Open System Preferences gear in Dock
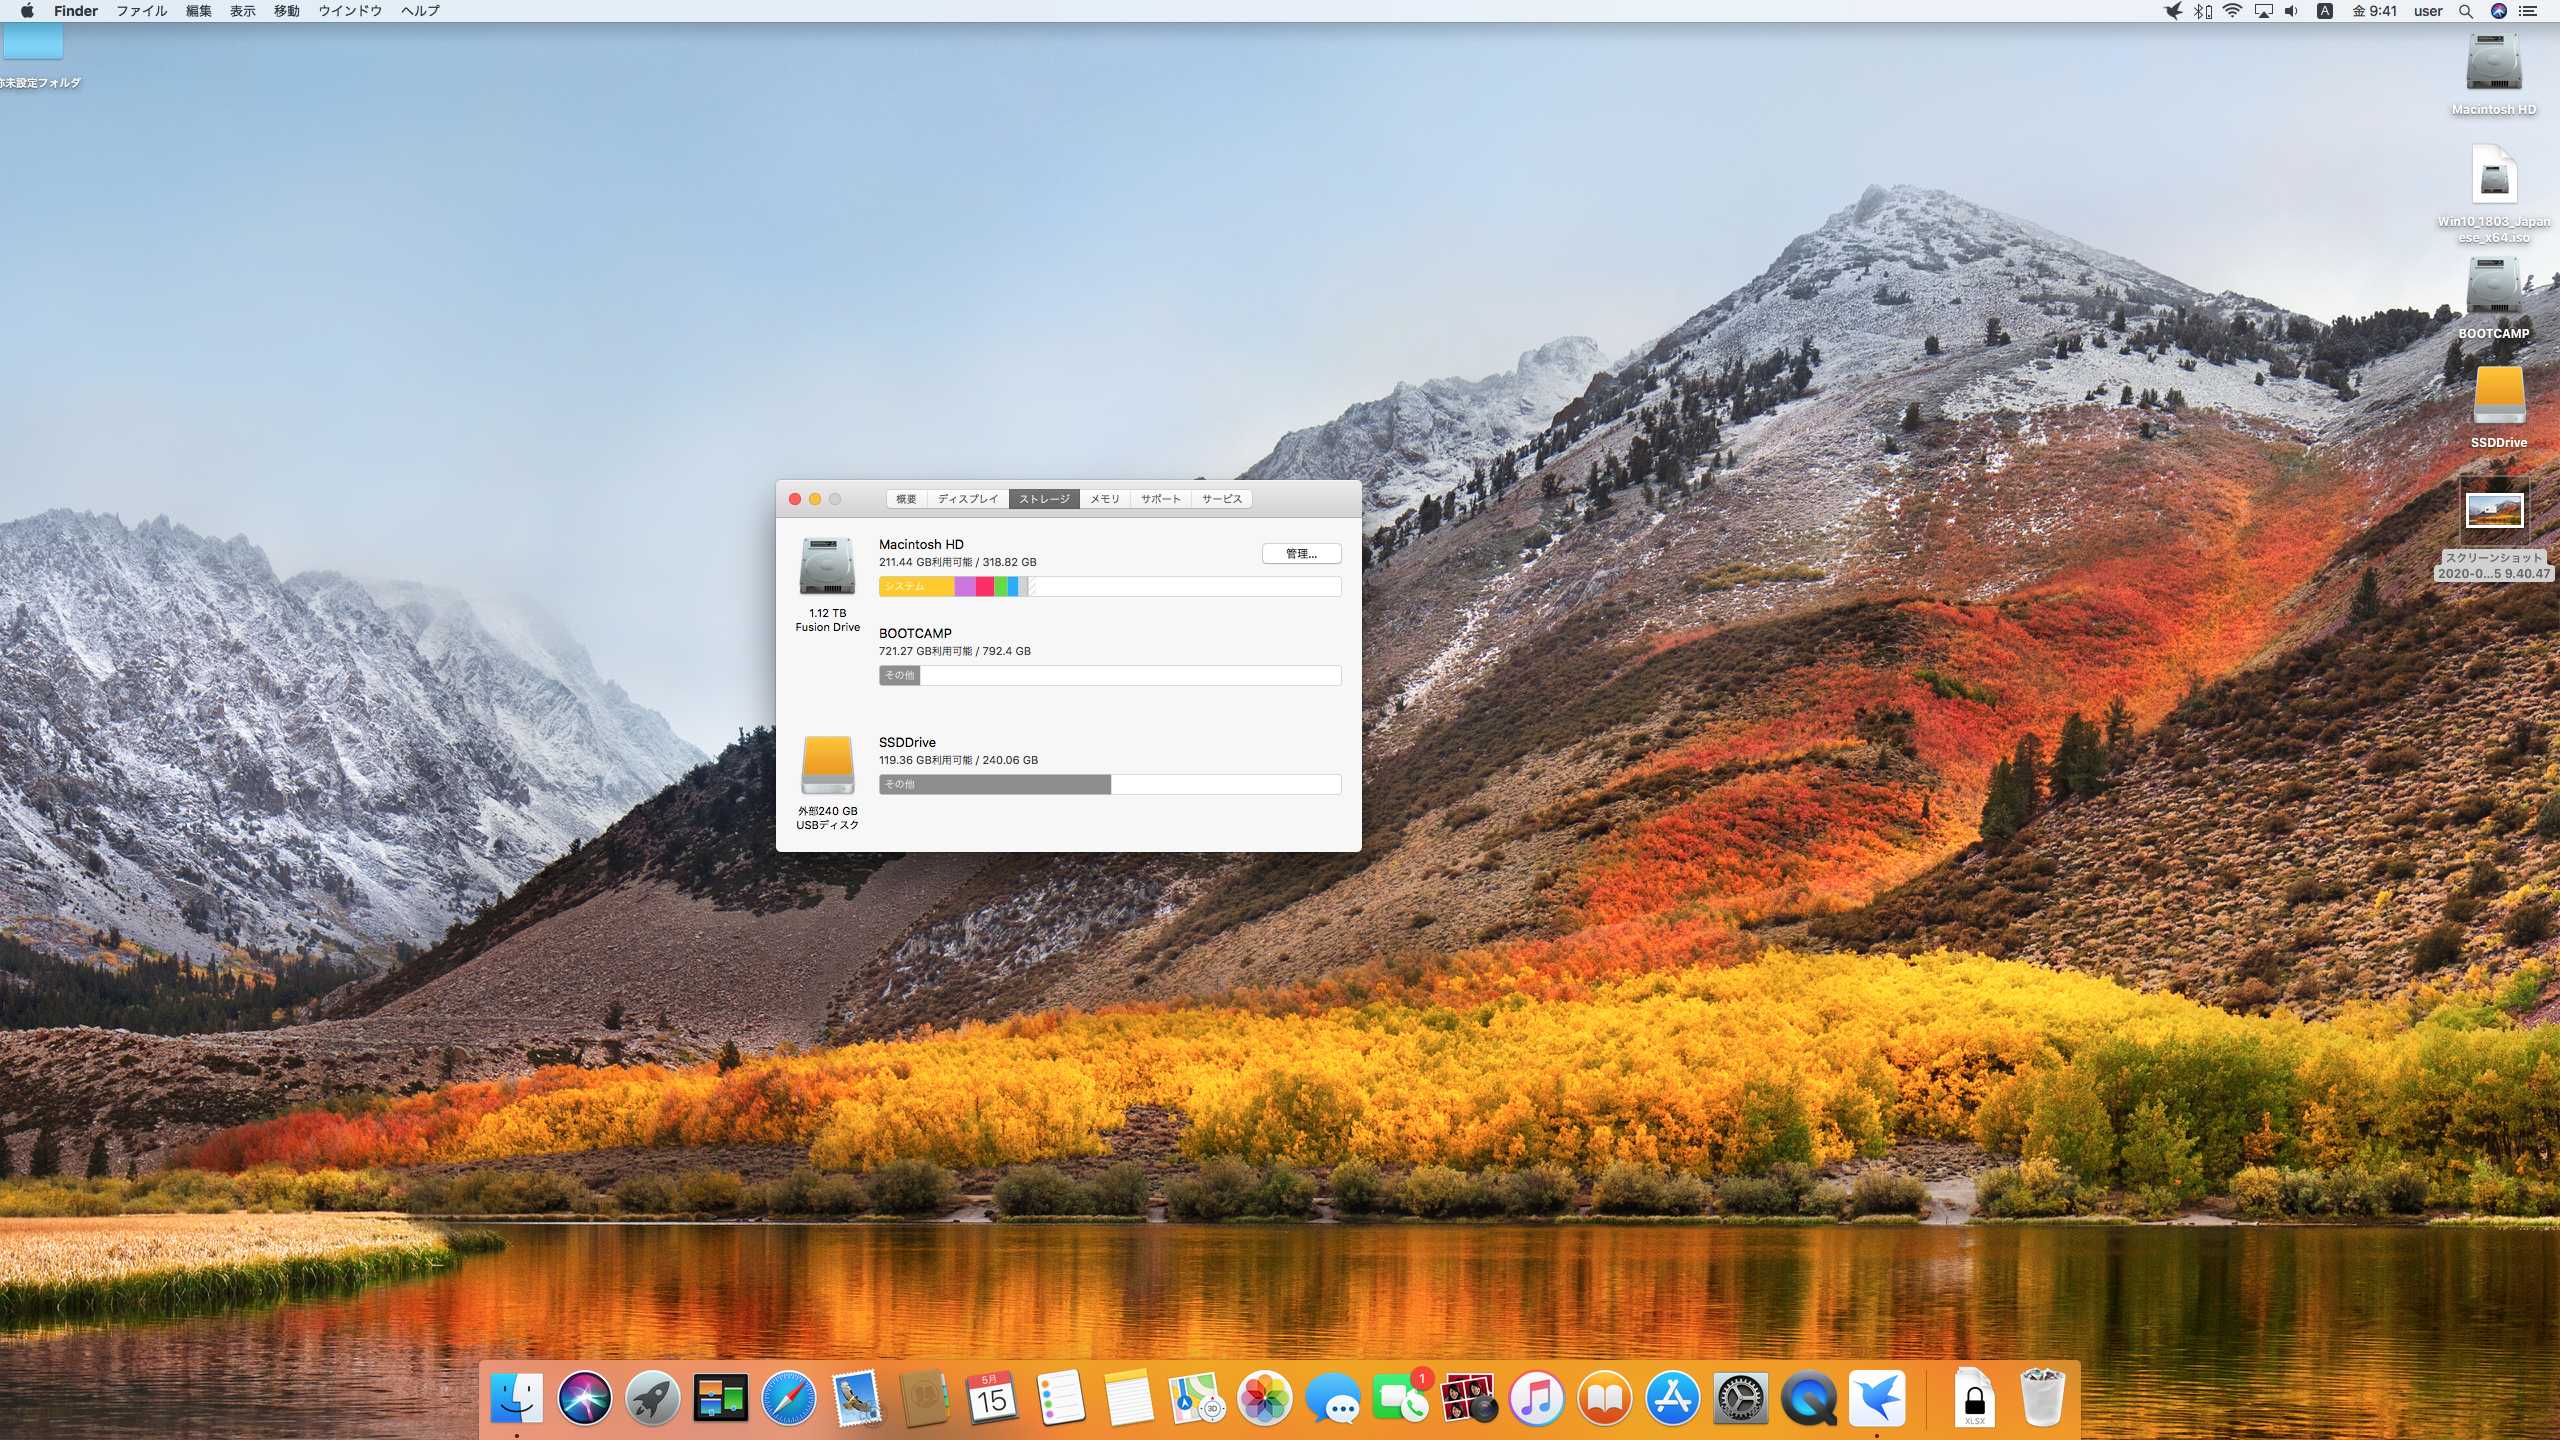Image resolution: width=2560 pixels, height=1440 pixels. pos(1741,1398)
